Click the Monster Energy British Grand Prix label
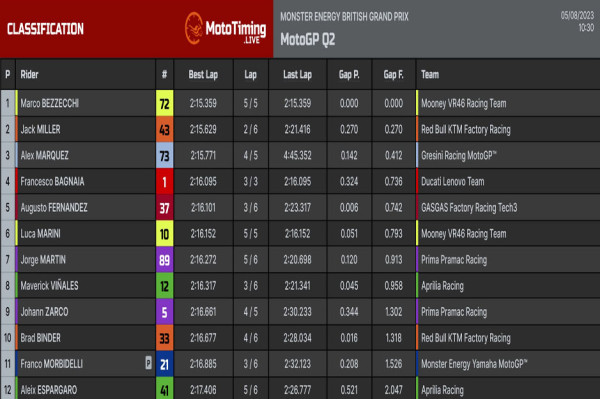Image resolution: width=600 pixels, height=399 pixels. pyautogui.click(x=344, y=16)
